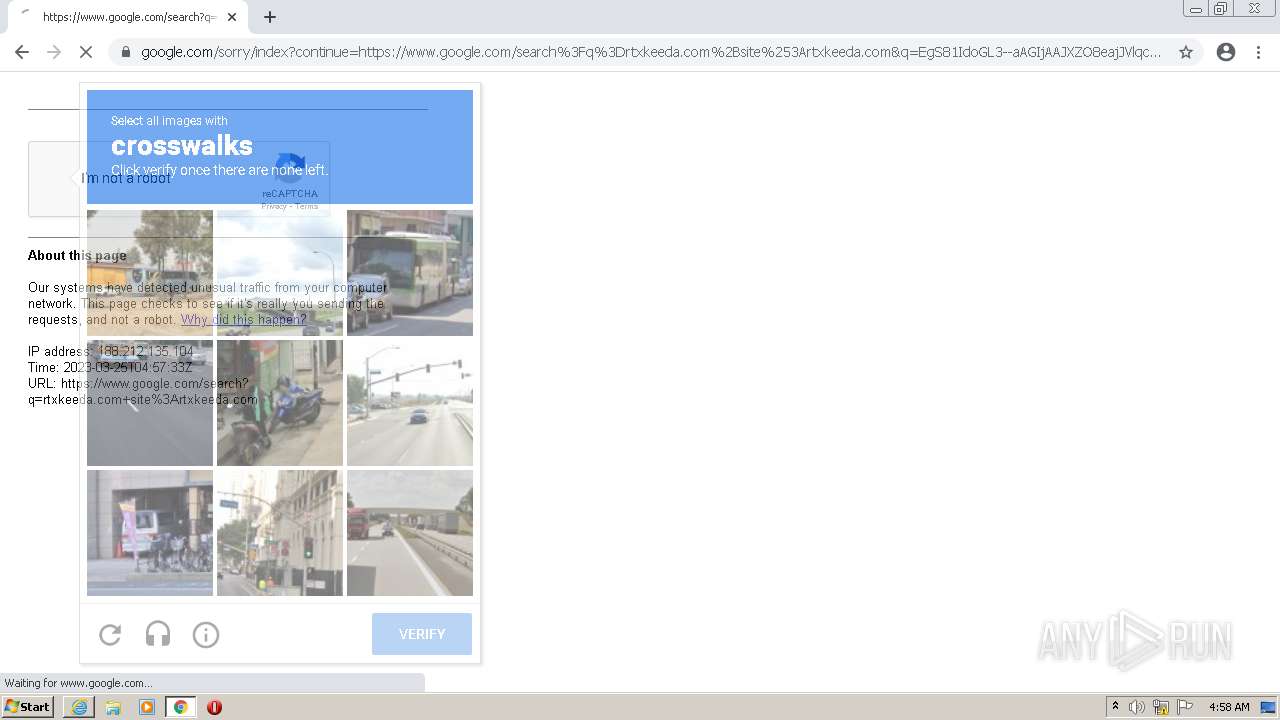View site security lock info

[x=125, y=52]
